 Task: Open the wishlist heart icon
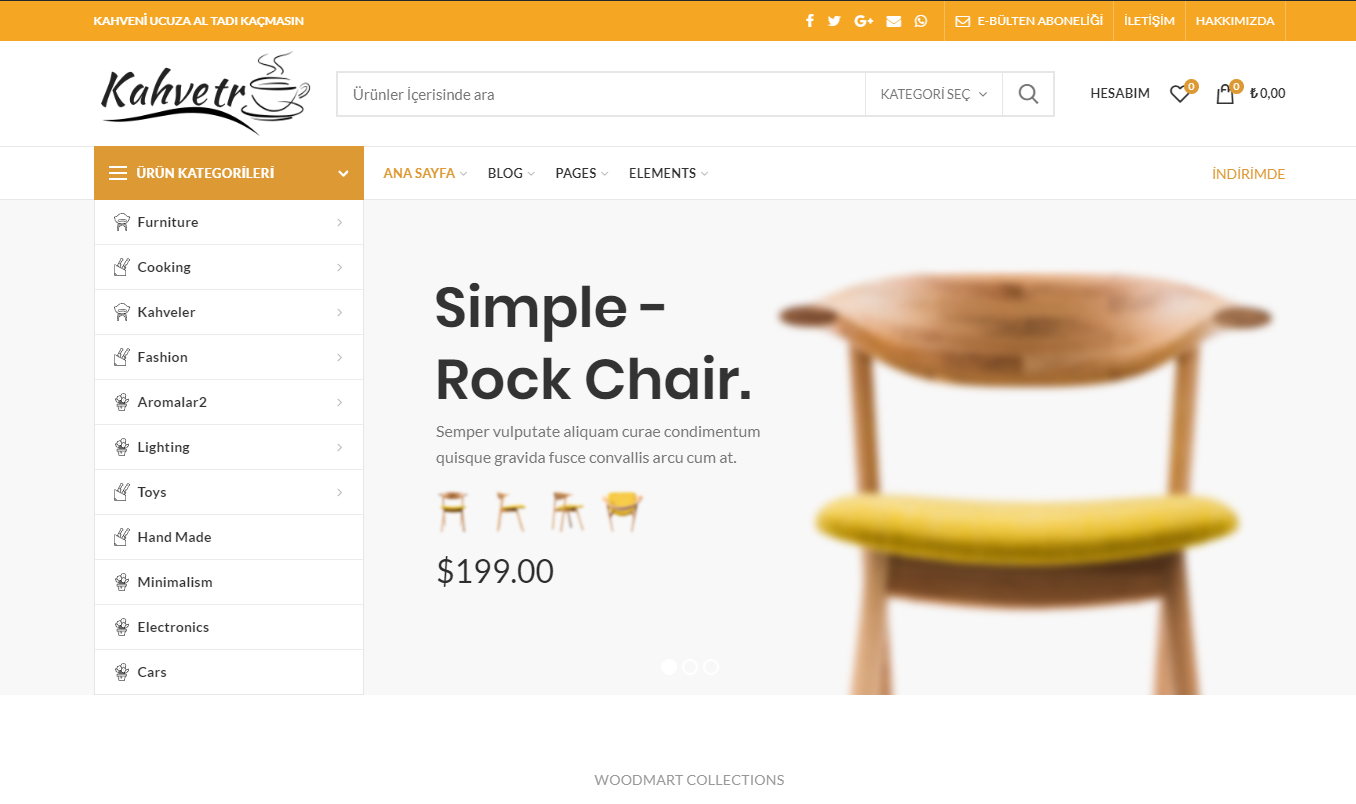[1181, 93]
